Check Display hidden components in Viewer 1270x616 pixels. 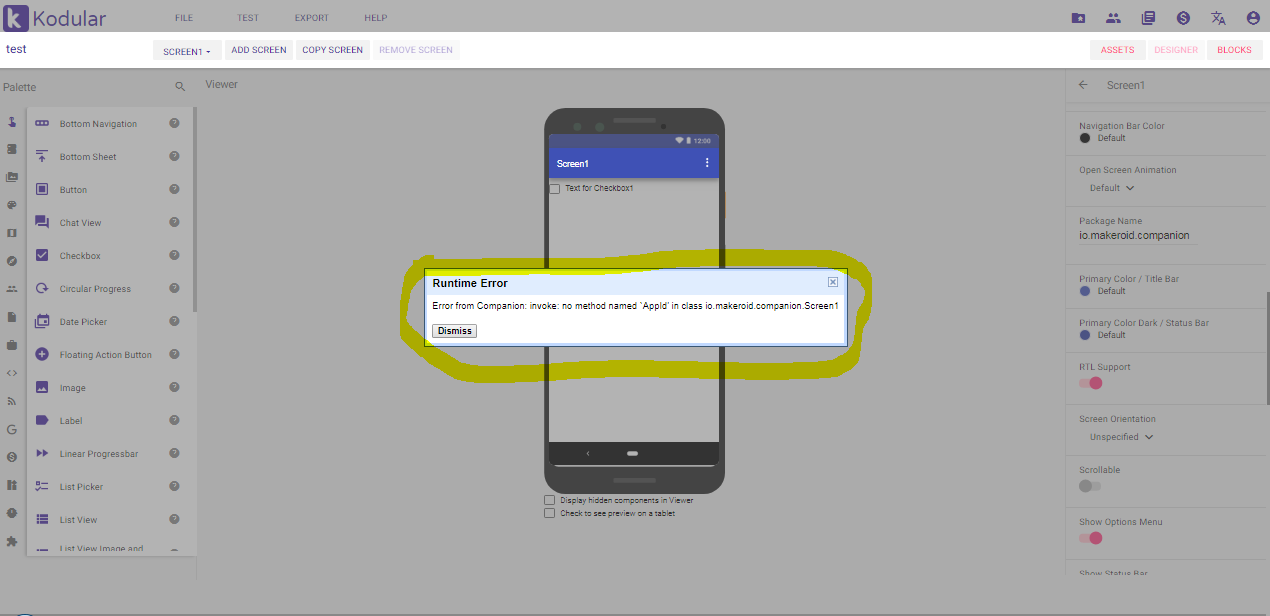pyautogui.click(x=550, y=500)
